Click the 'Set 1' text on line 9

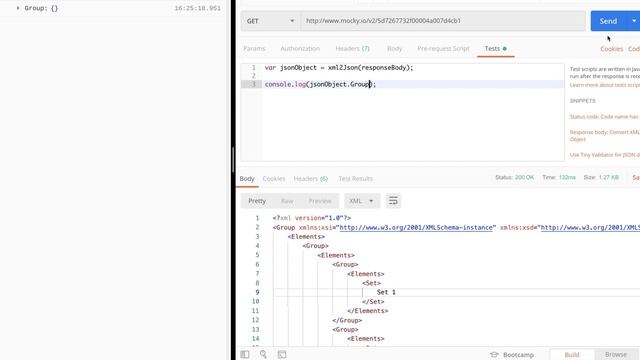(386, 292)
